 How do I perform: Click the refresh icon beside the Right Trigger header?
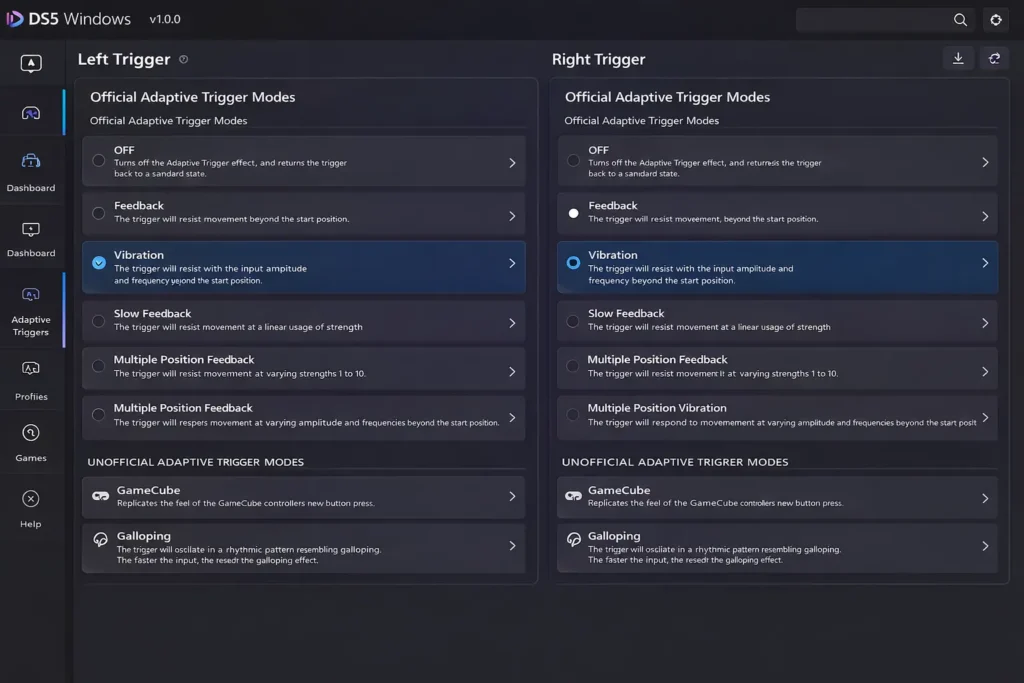click(x=994, y=59)
